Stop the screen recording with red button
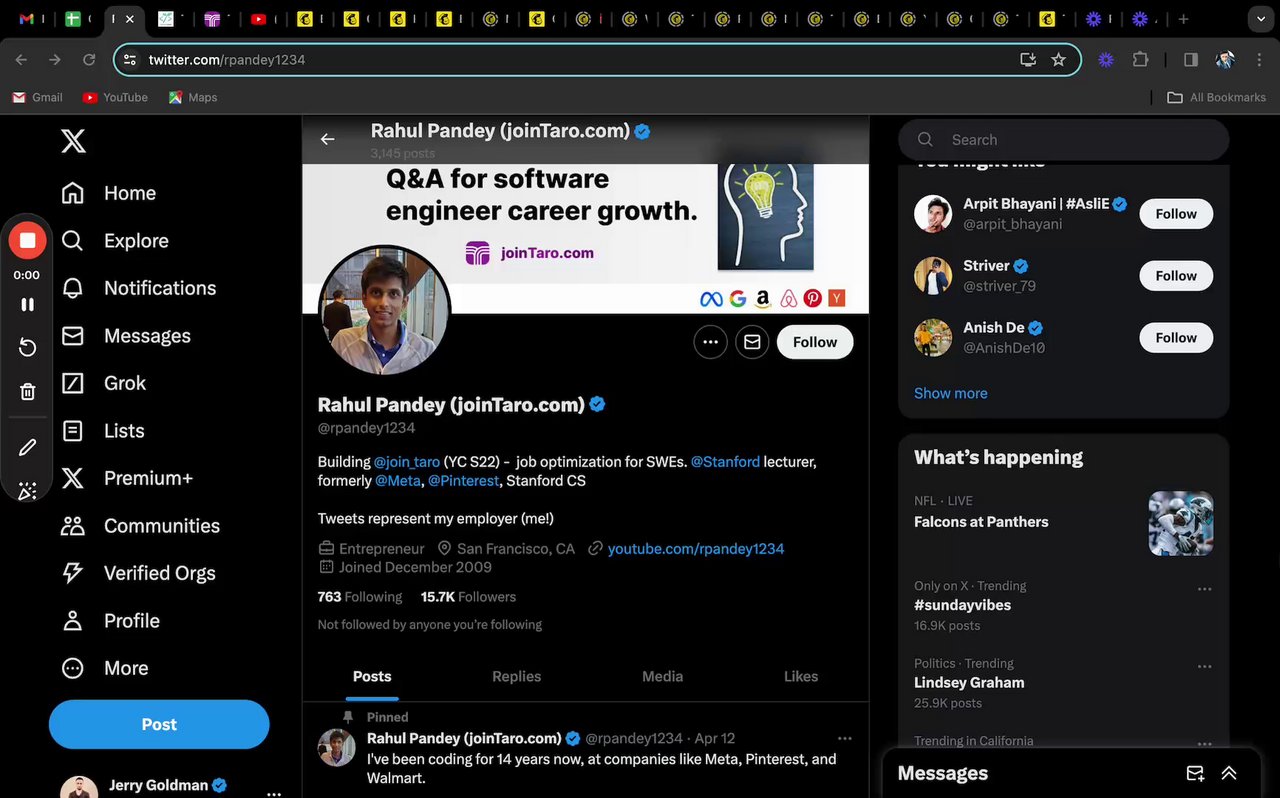The width and height of the screenshot is (1280, 798). 28,240
